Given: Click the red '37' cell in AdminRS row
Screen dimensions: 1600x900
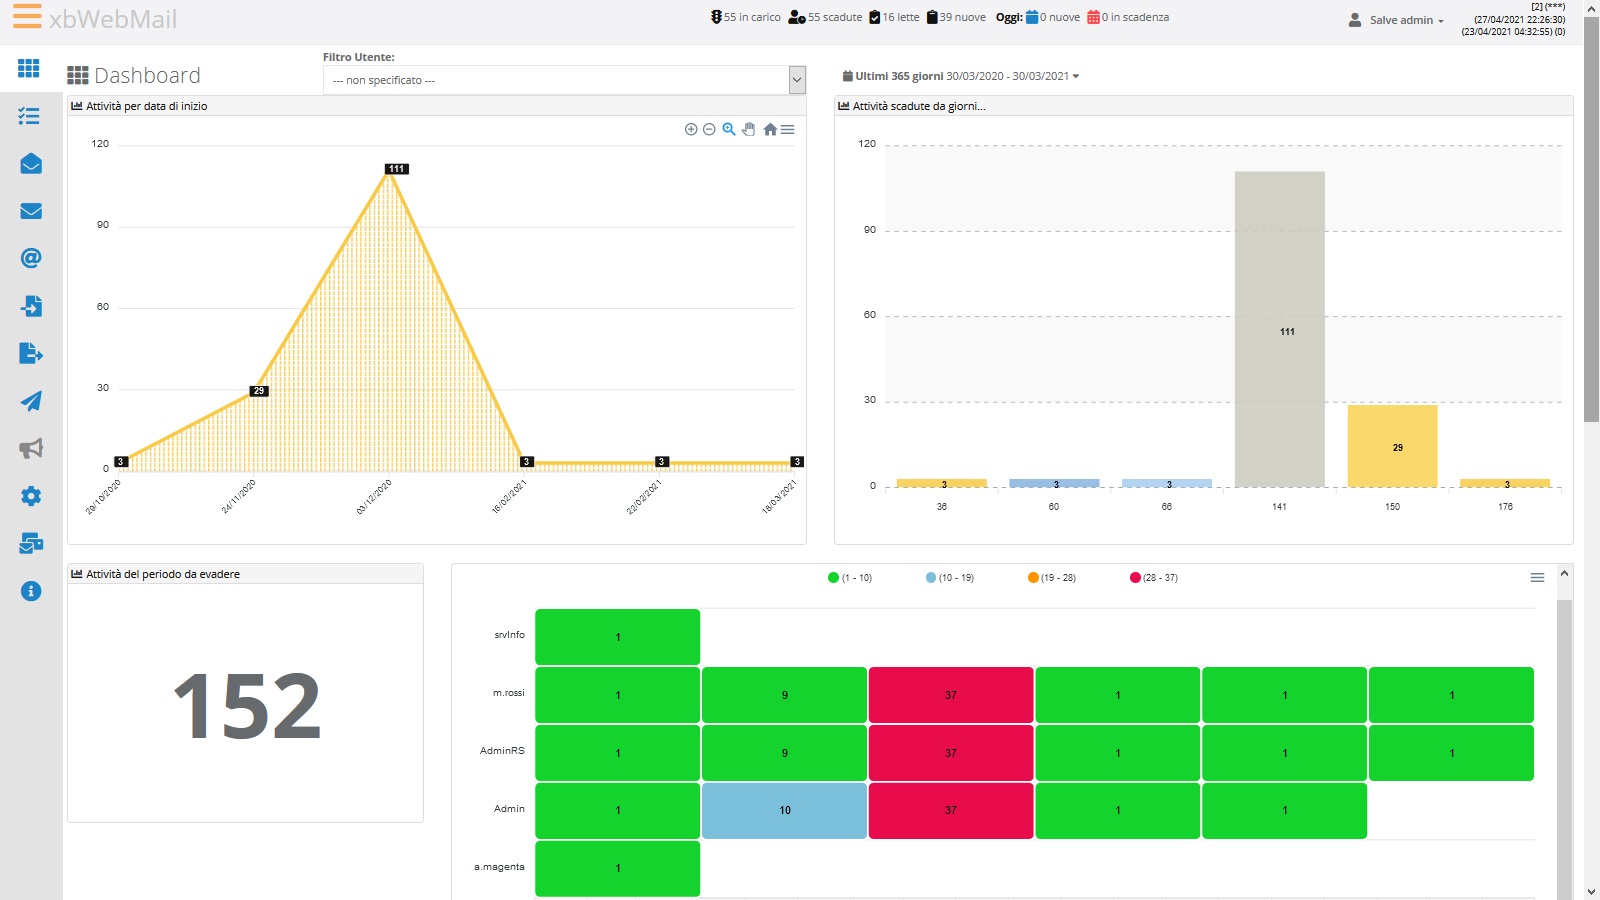Looking at the screenshot, I should pos(951,753).
